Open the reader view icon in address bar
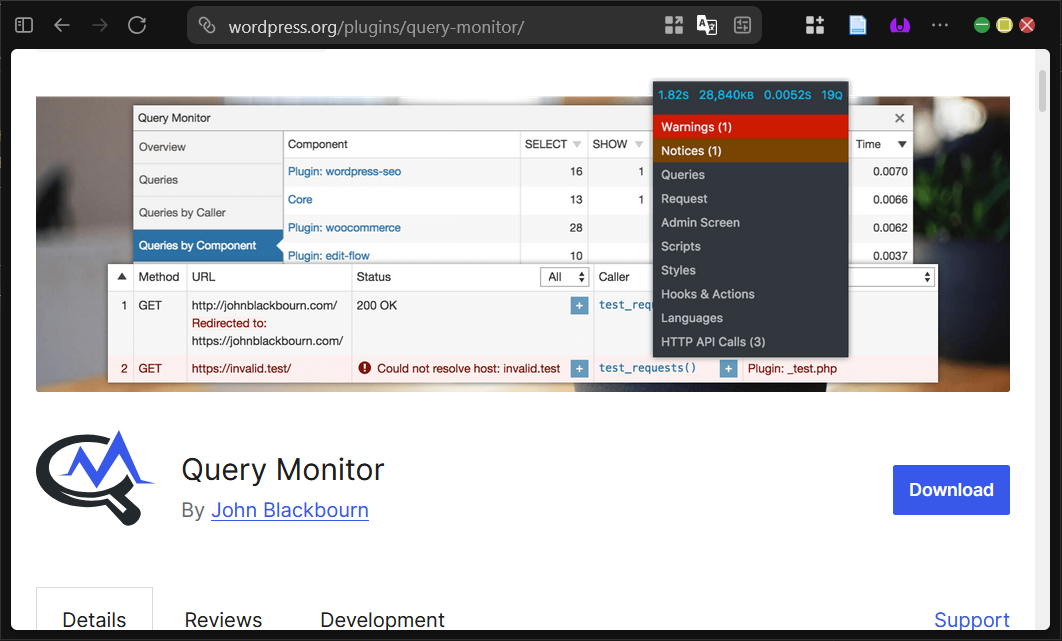Screen dimensions: 1062x641 click(742, 26)
